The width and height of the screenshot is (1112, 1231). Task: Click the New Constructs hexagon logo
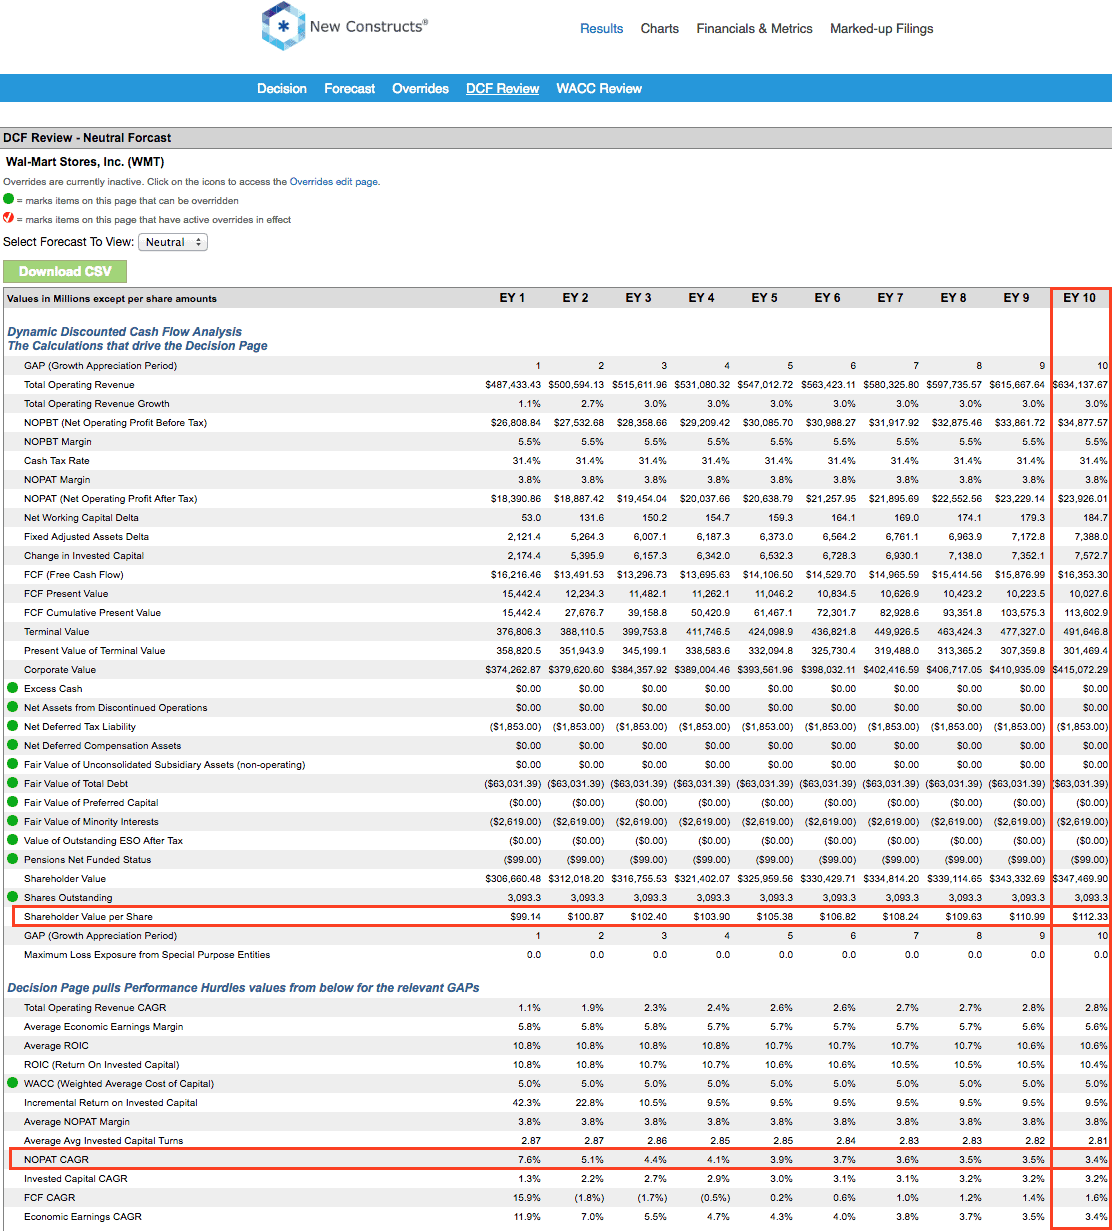point(282,27)
